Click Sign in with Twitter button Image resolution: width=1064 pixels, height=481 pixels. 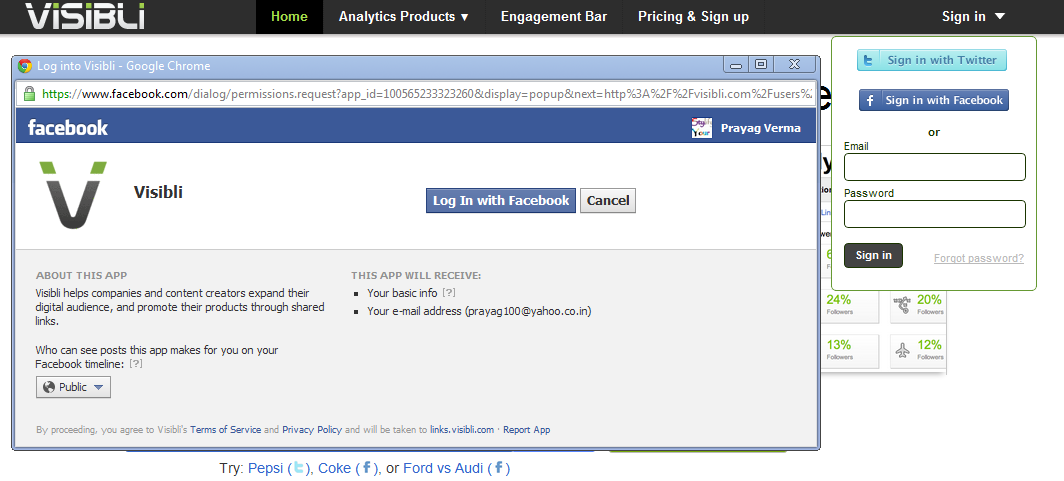click(932, 60)
